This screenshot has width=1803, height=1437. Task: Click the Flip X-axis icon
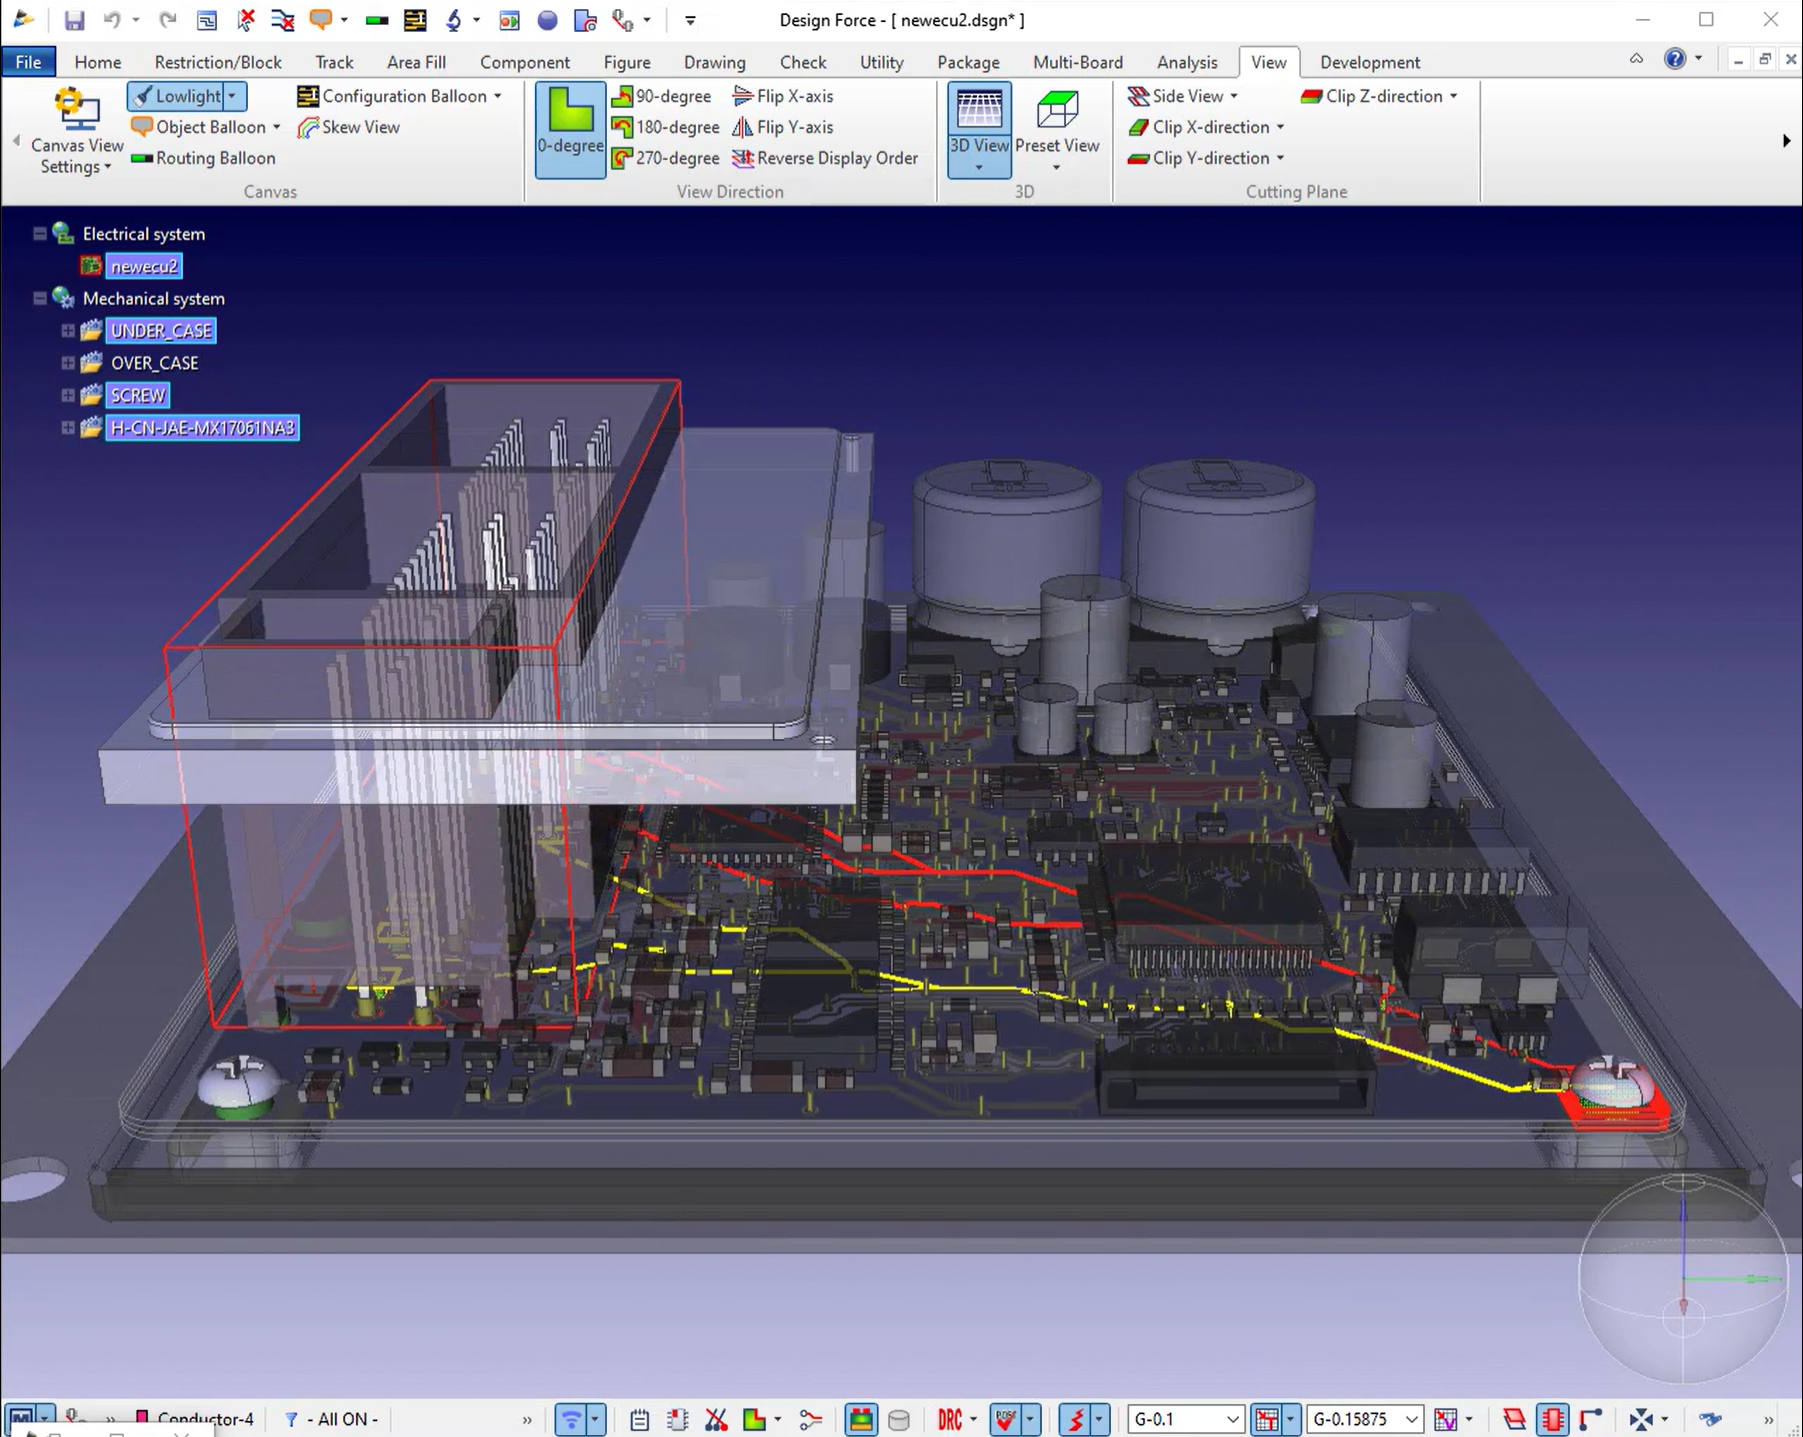pos(742,96)
